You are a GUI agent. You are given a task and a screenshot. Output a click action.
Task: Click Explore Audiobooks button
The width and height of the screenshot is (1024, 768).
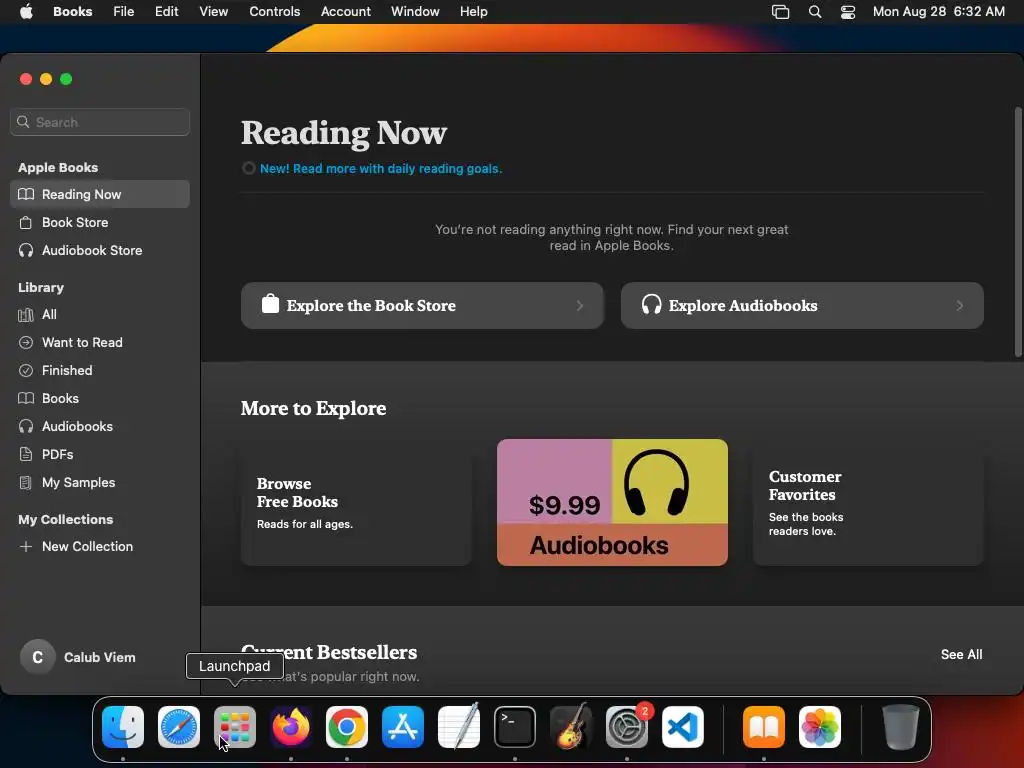[x=802, y=306]
